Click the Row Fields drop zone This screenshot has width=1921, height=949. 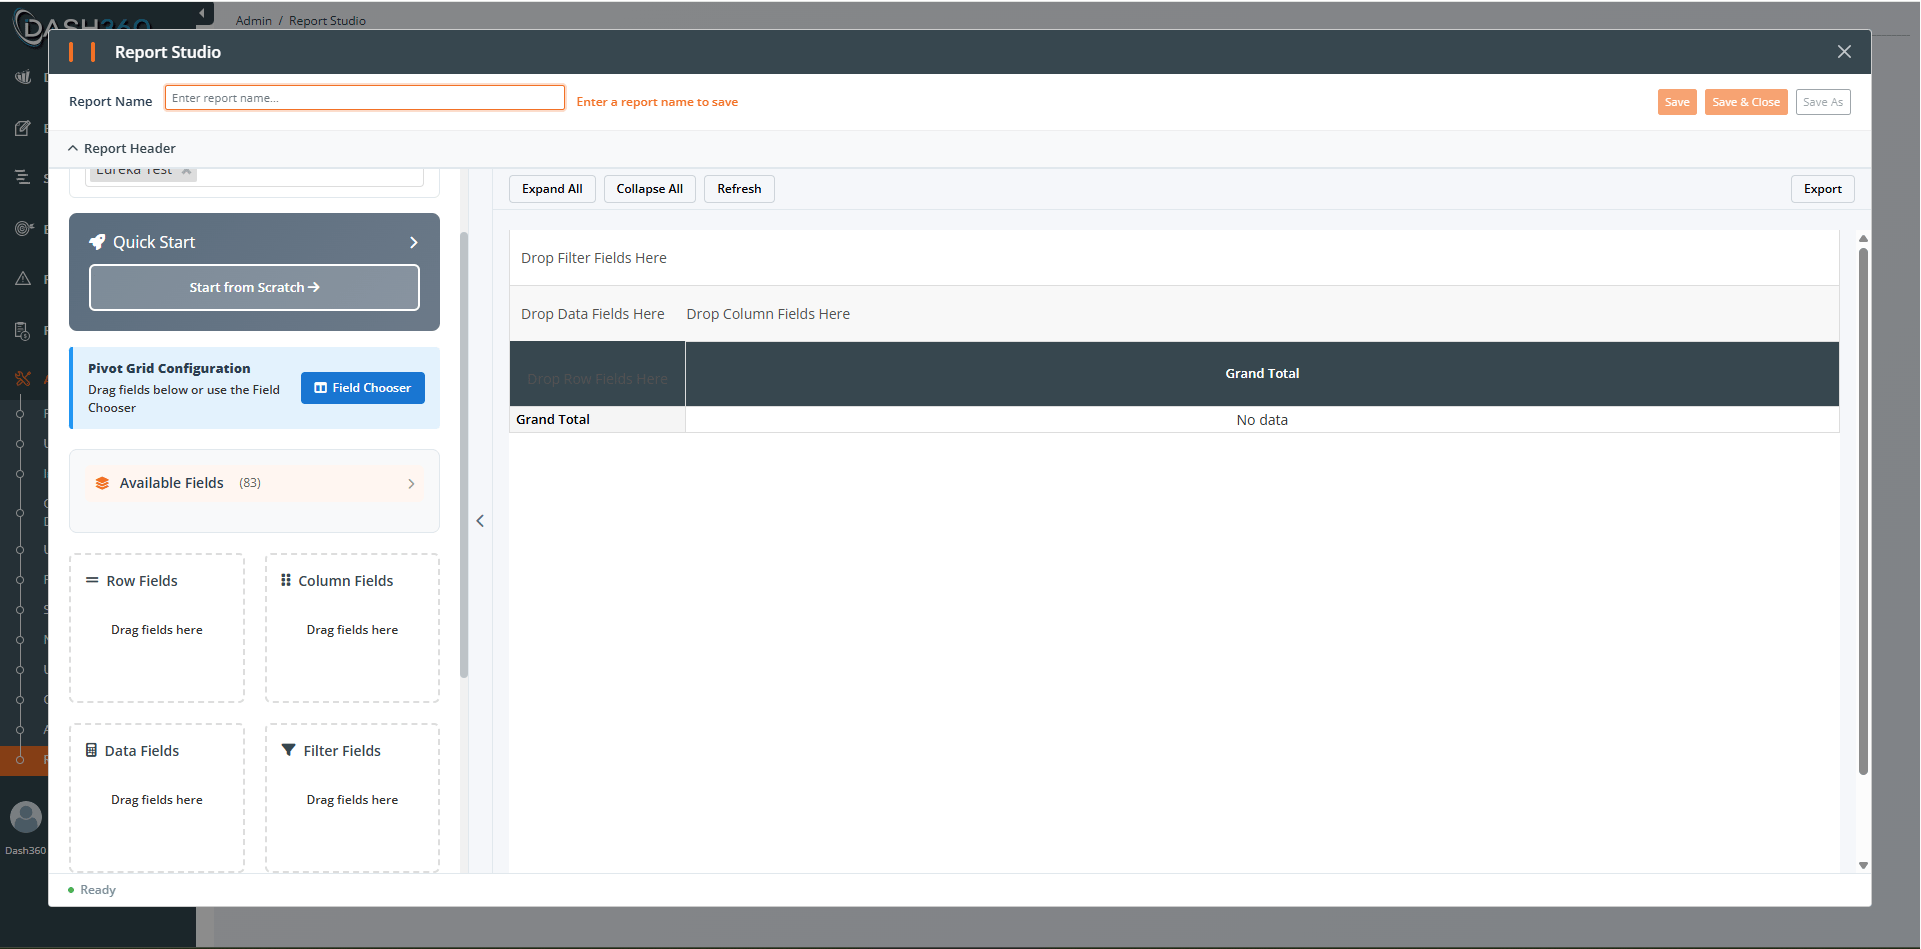pyautogui.click(x=157, y=628)
